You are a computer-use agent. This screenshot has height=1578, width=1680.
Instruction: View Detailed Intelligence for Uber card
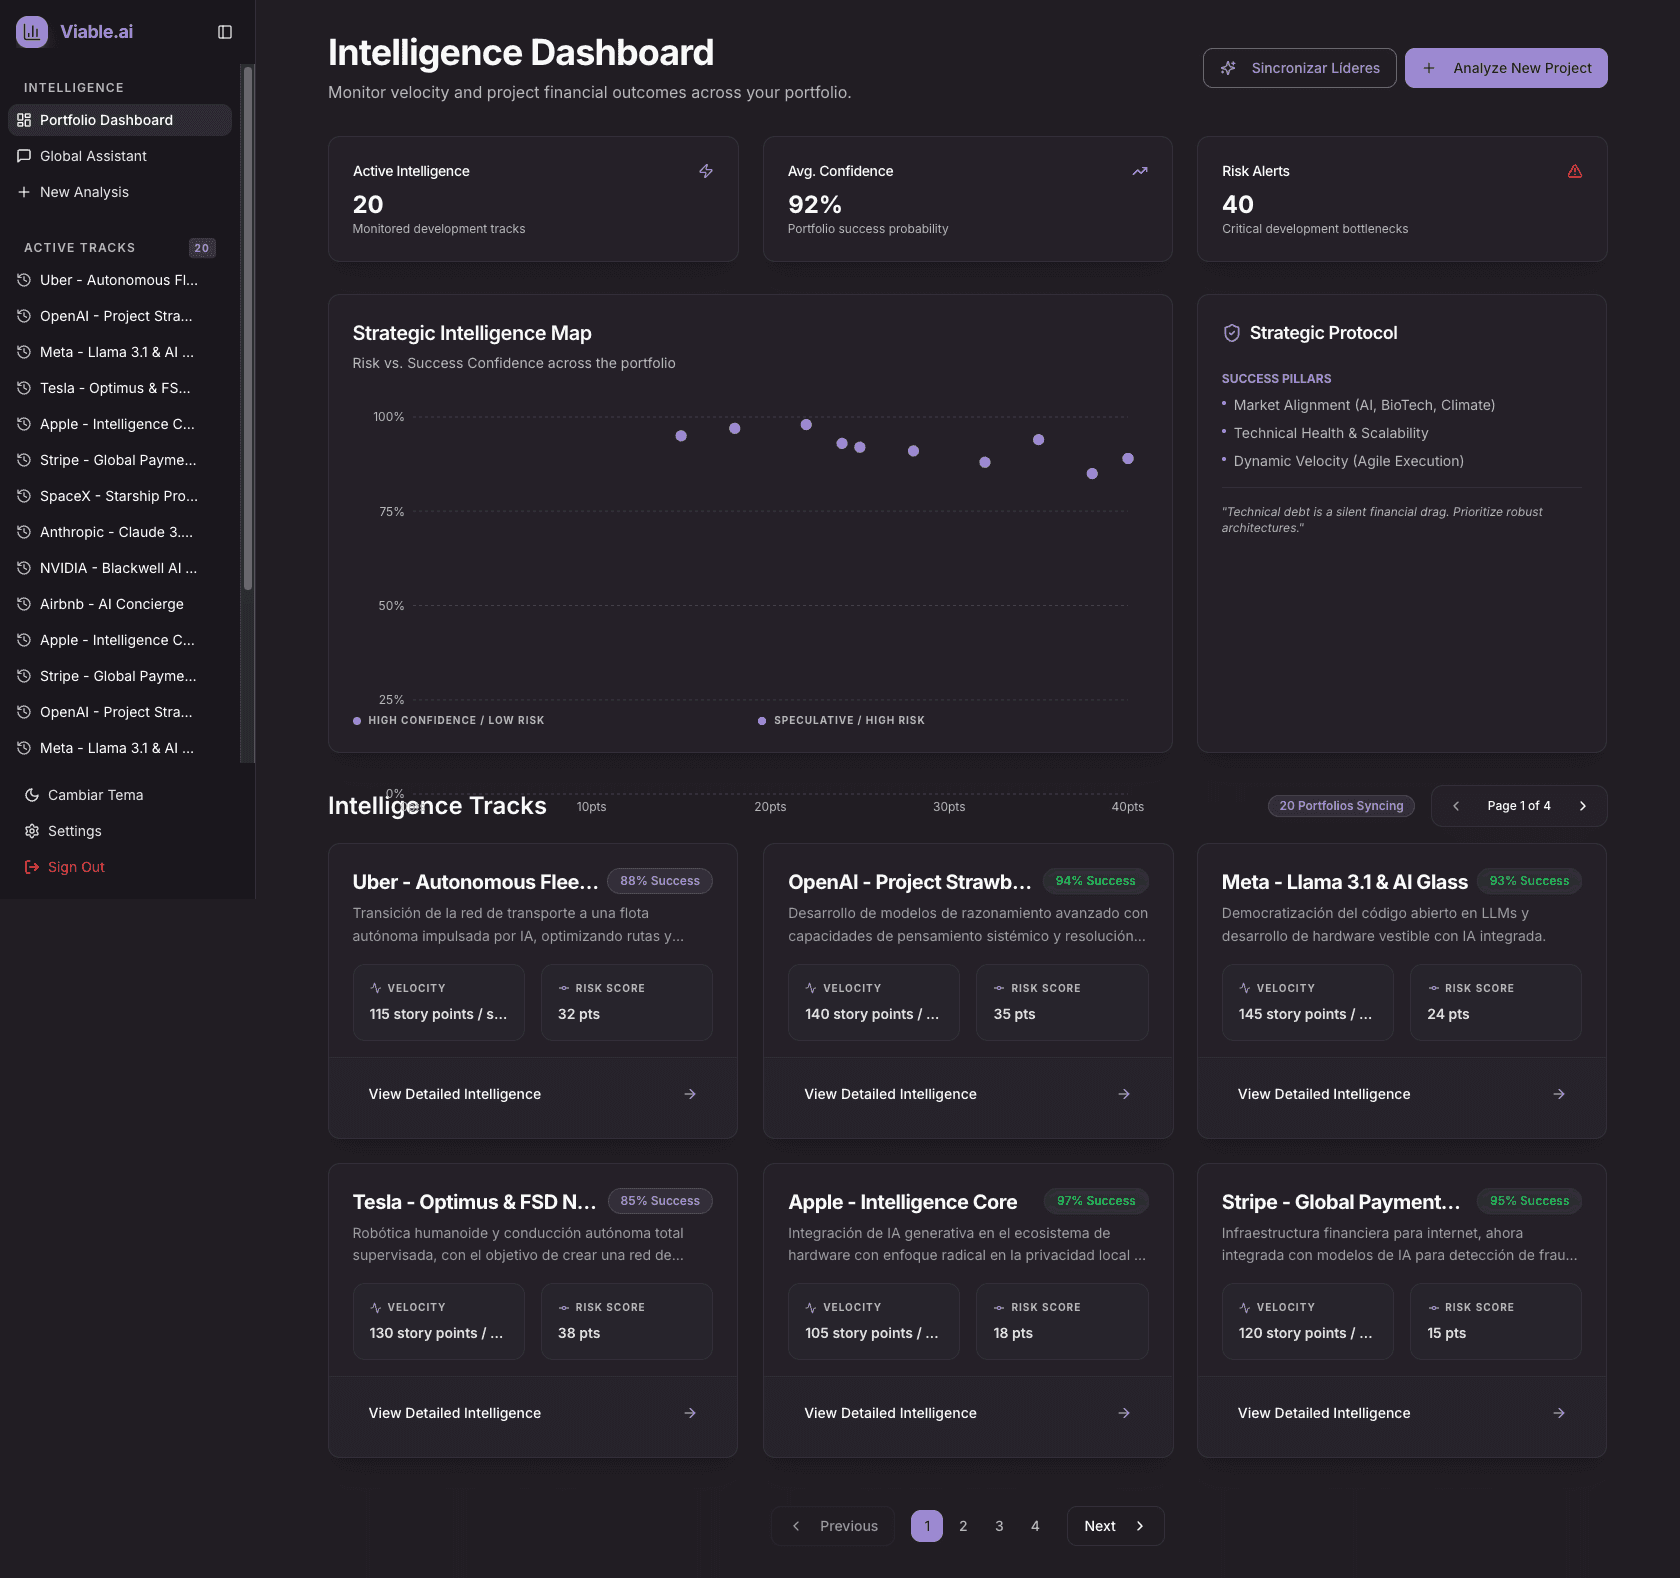(533, 1094)
